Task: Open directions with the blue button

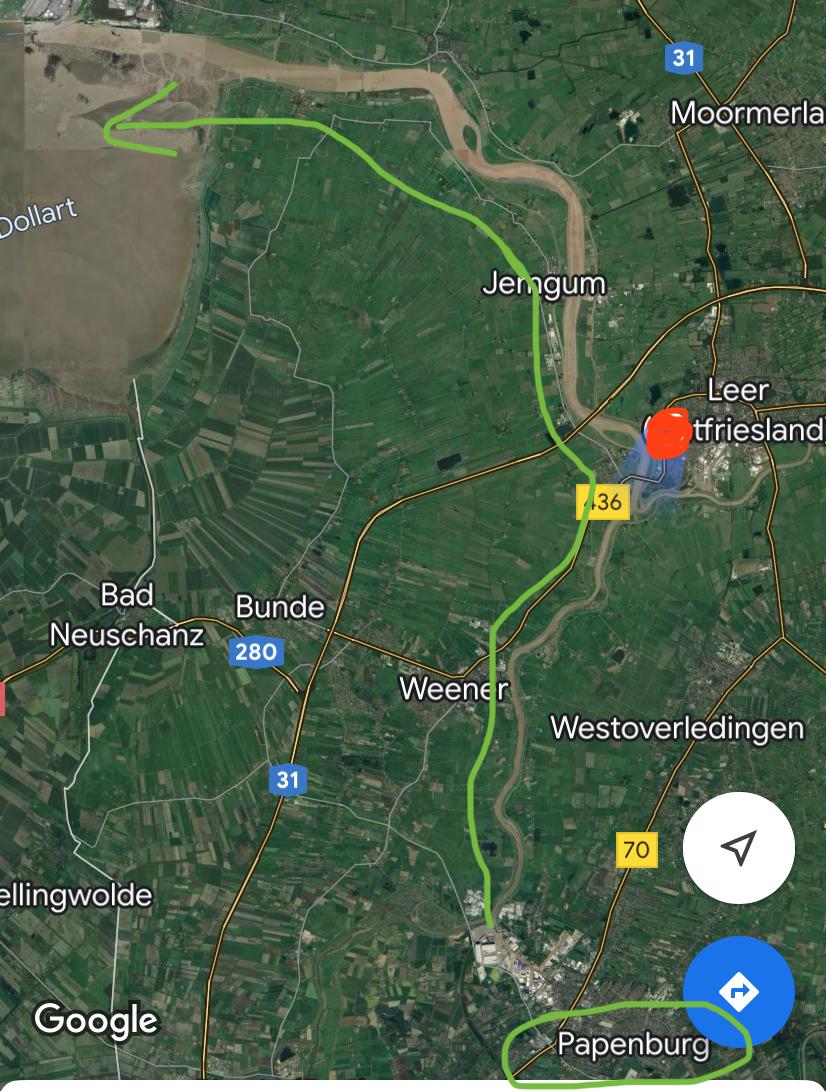Action: 738,992
